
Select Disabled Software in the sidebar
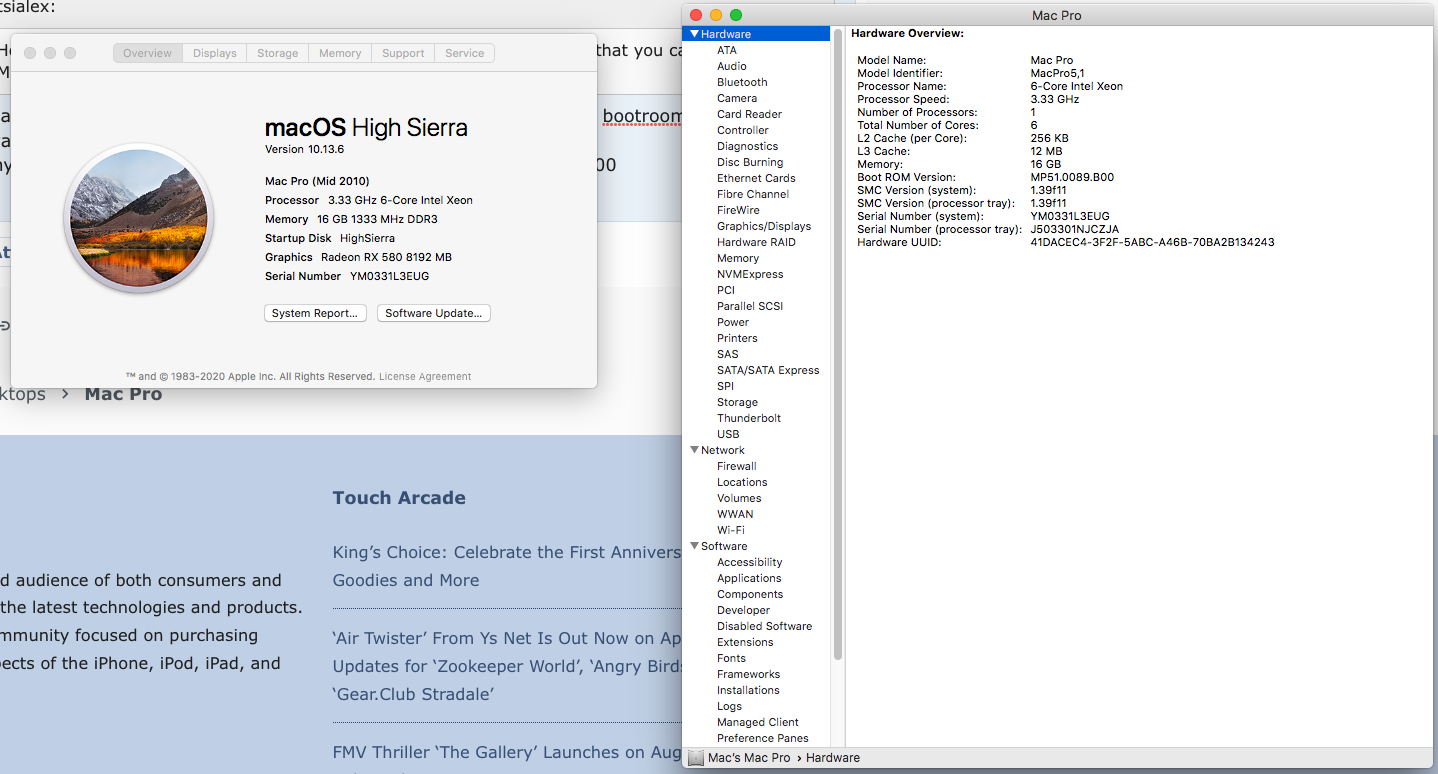click(764, 626)
